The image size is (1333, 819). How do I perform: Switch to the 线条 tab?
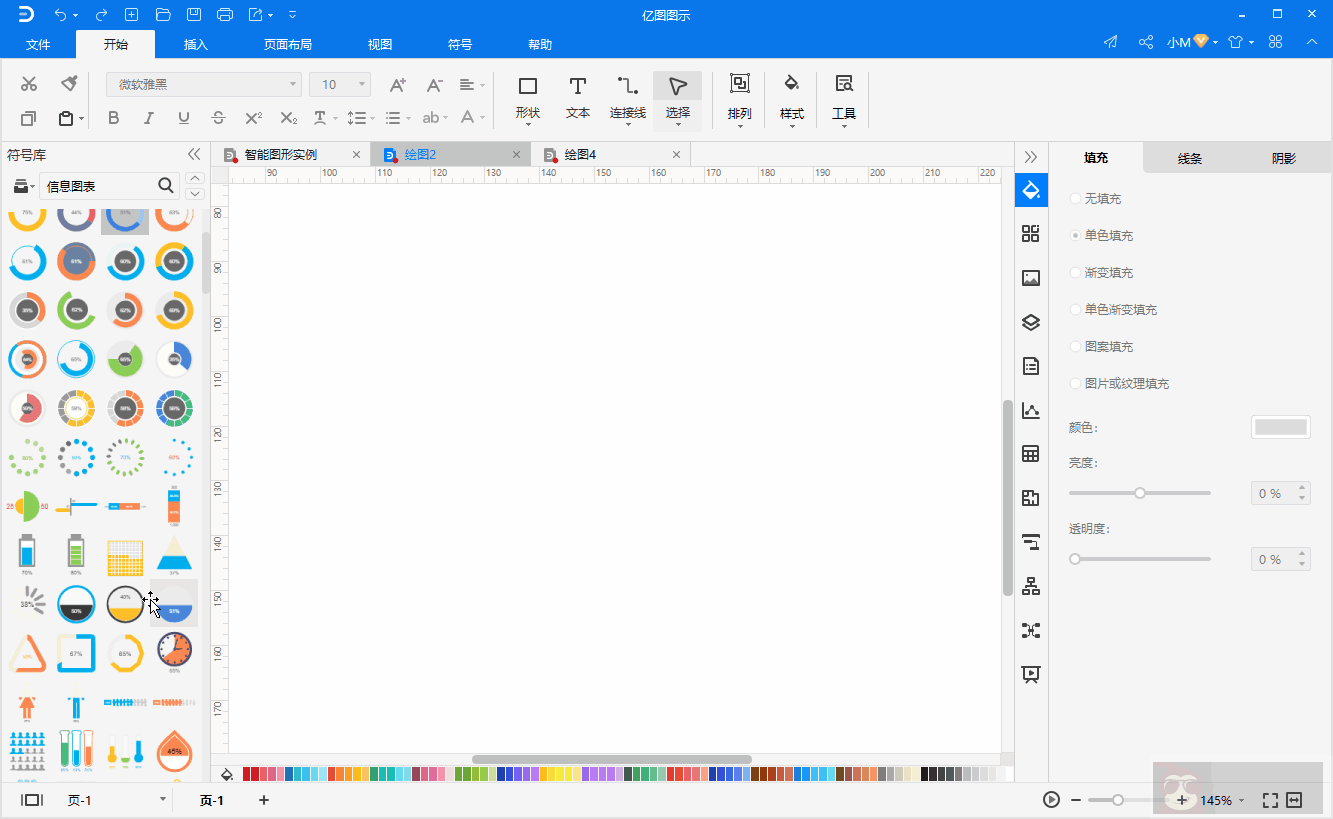pos(1189,158)
